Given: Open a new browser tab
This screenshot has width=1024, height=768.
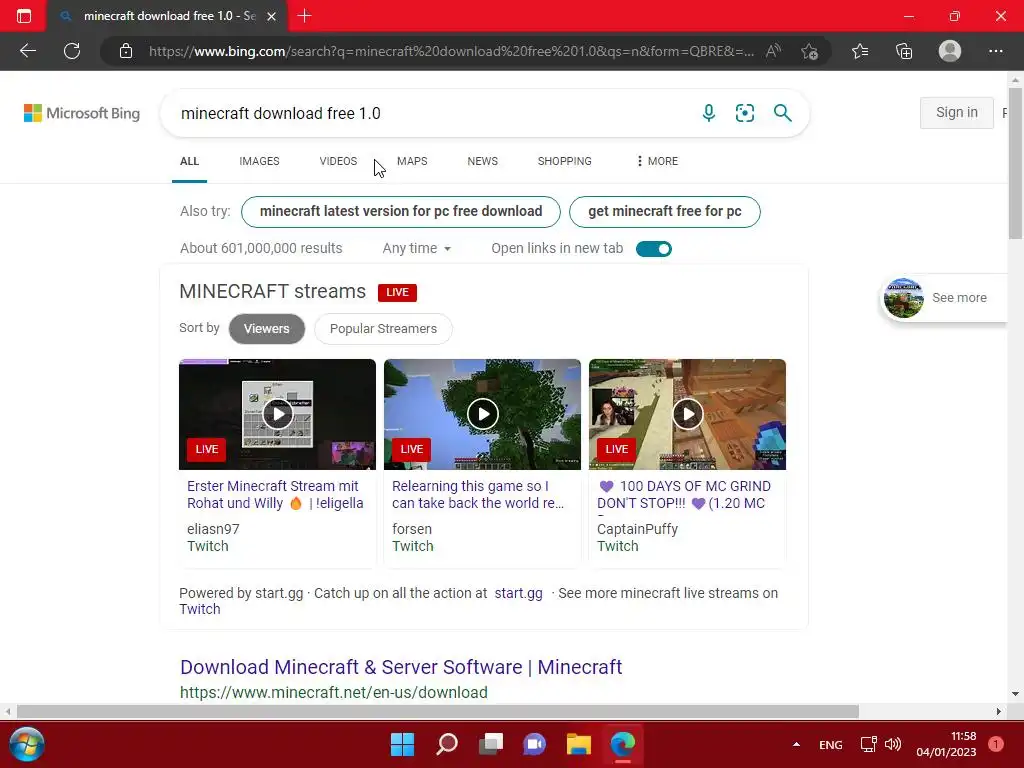Looking at the screenshot, I should 304,16.
